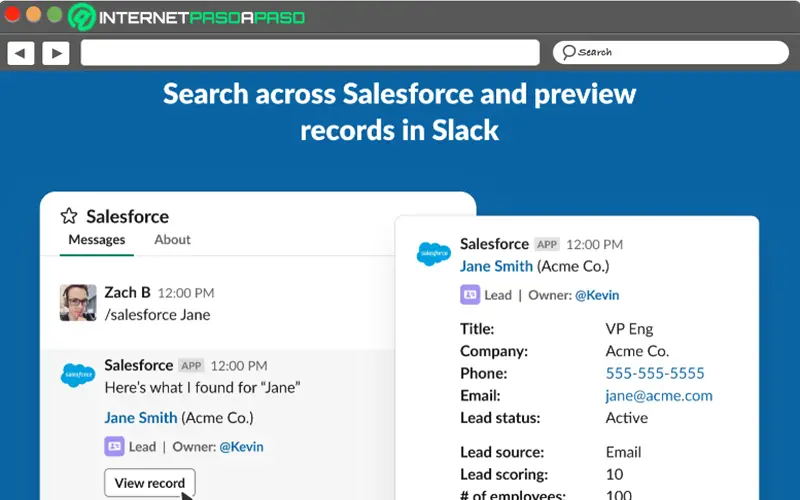The height and width of the screenshot is (500, 800).
Task: Click the purple Lead icon in record preview
Action: tap(469, 295)
